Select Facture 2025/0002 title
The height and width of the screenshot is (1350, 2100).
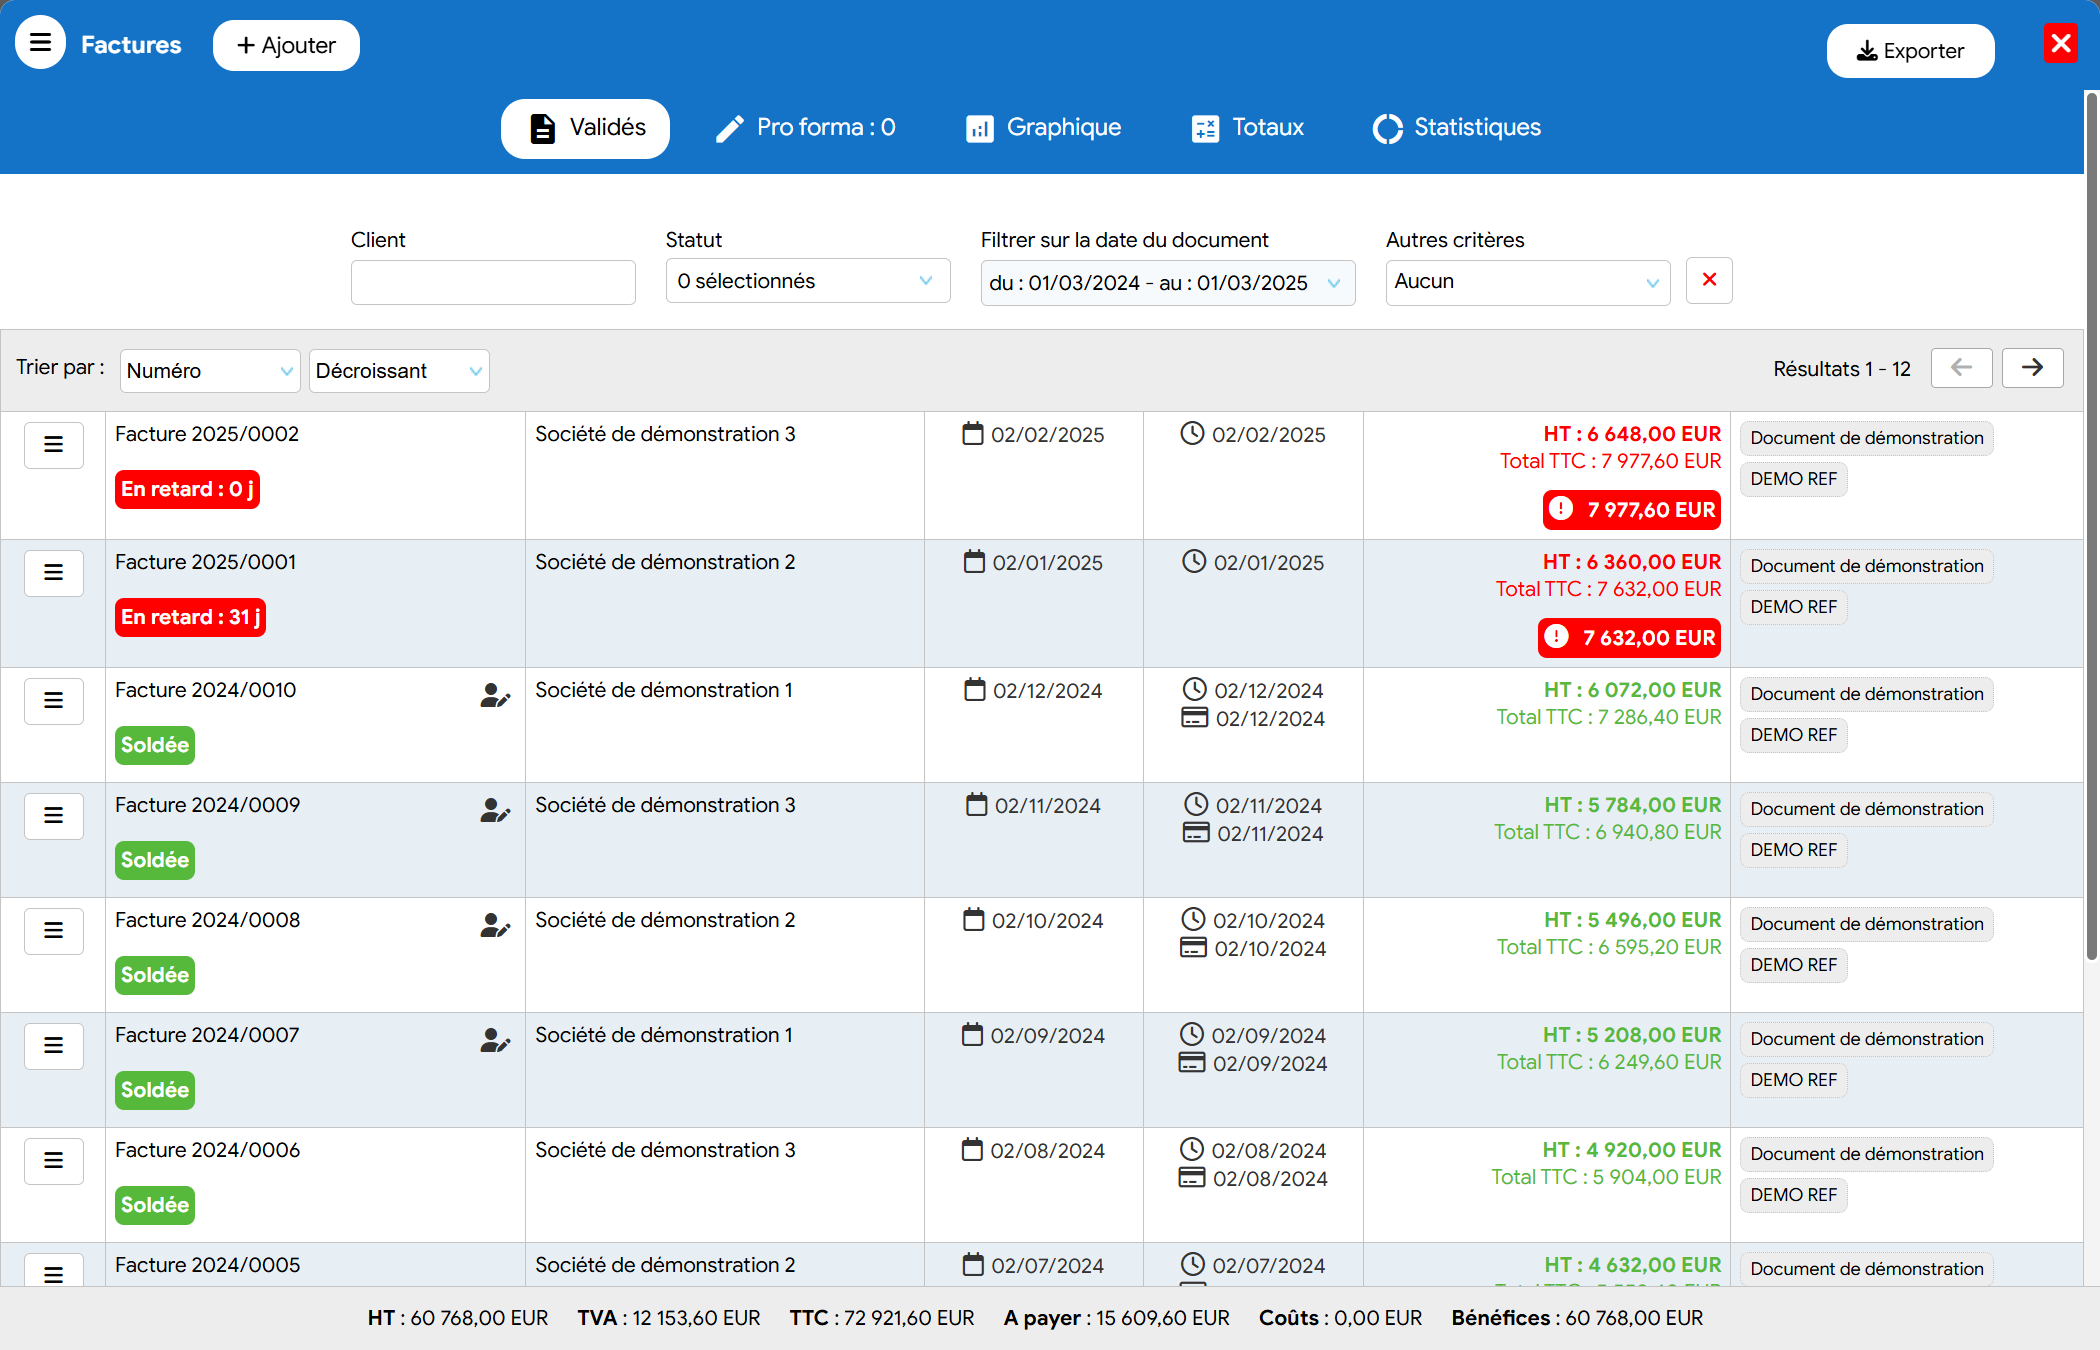(x=207, y=434)
